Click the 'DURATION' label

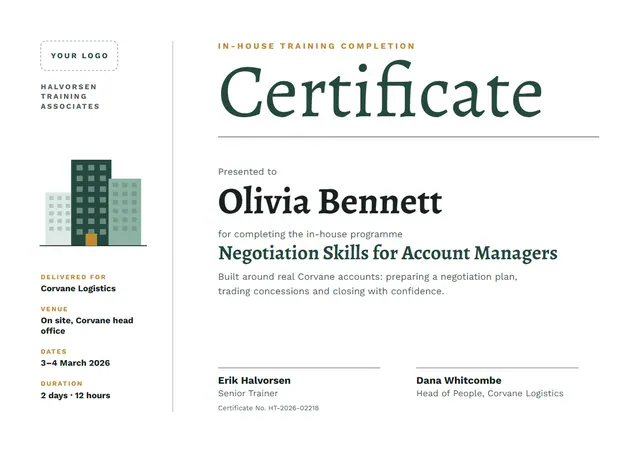pos(62,384)
